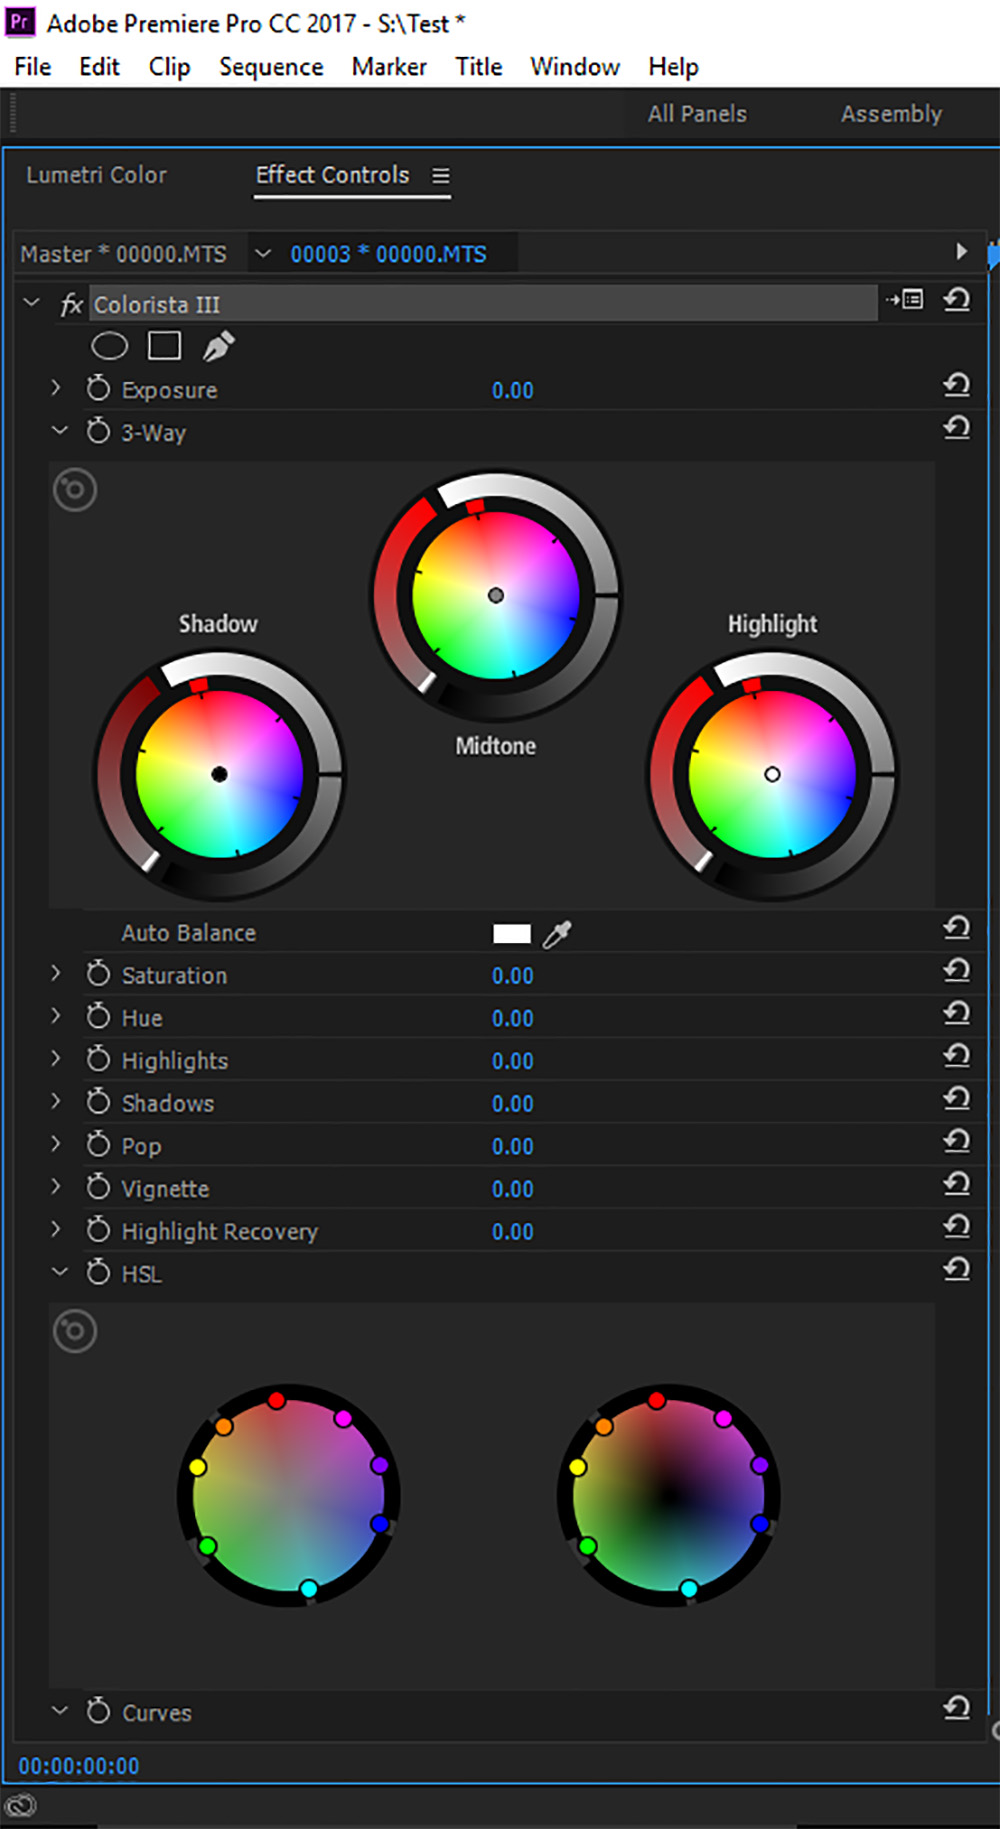Collapse the 3-Way section
Screen dimensions: 1000x1829
59,430
